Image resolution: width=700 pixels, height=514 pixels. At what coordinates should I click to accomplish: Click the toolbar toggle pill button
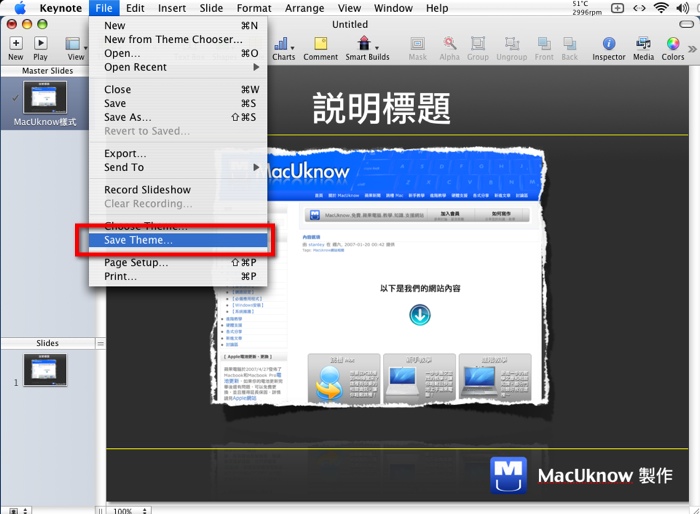686,24
